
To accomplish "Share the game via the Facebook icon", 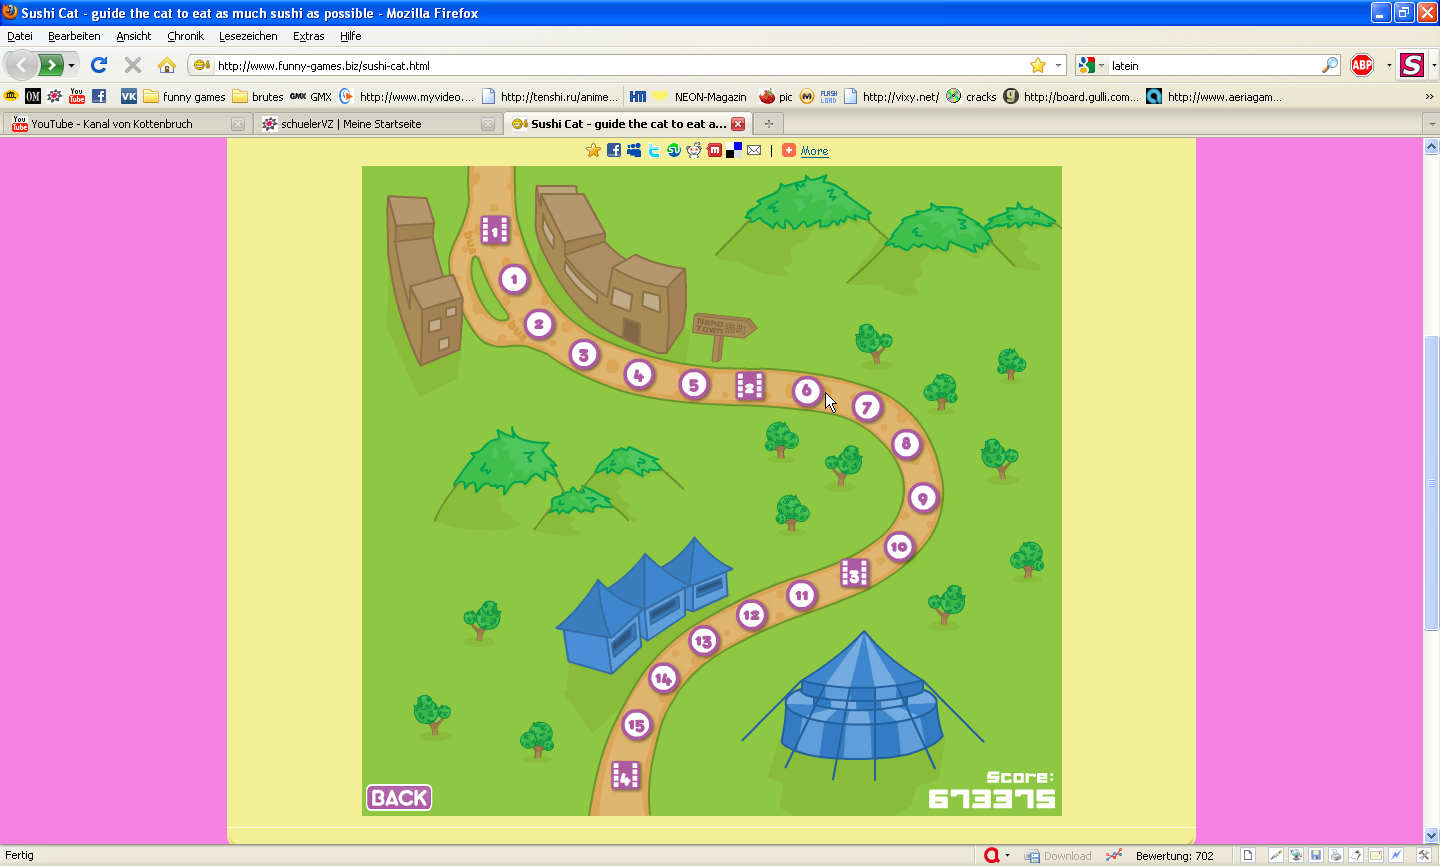I will 614,150.
